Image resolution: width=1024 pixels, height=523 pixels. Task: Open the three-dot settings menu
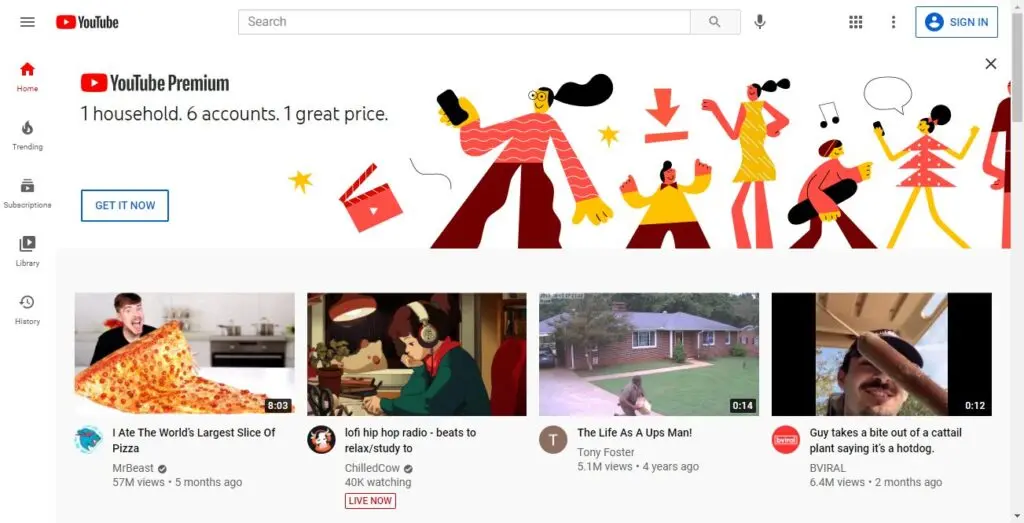(893, 22)
